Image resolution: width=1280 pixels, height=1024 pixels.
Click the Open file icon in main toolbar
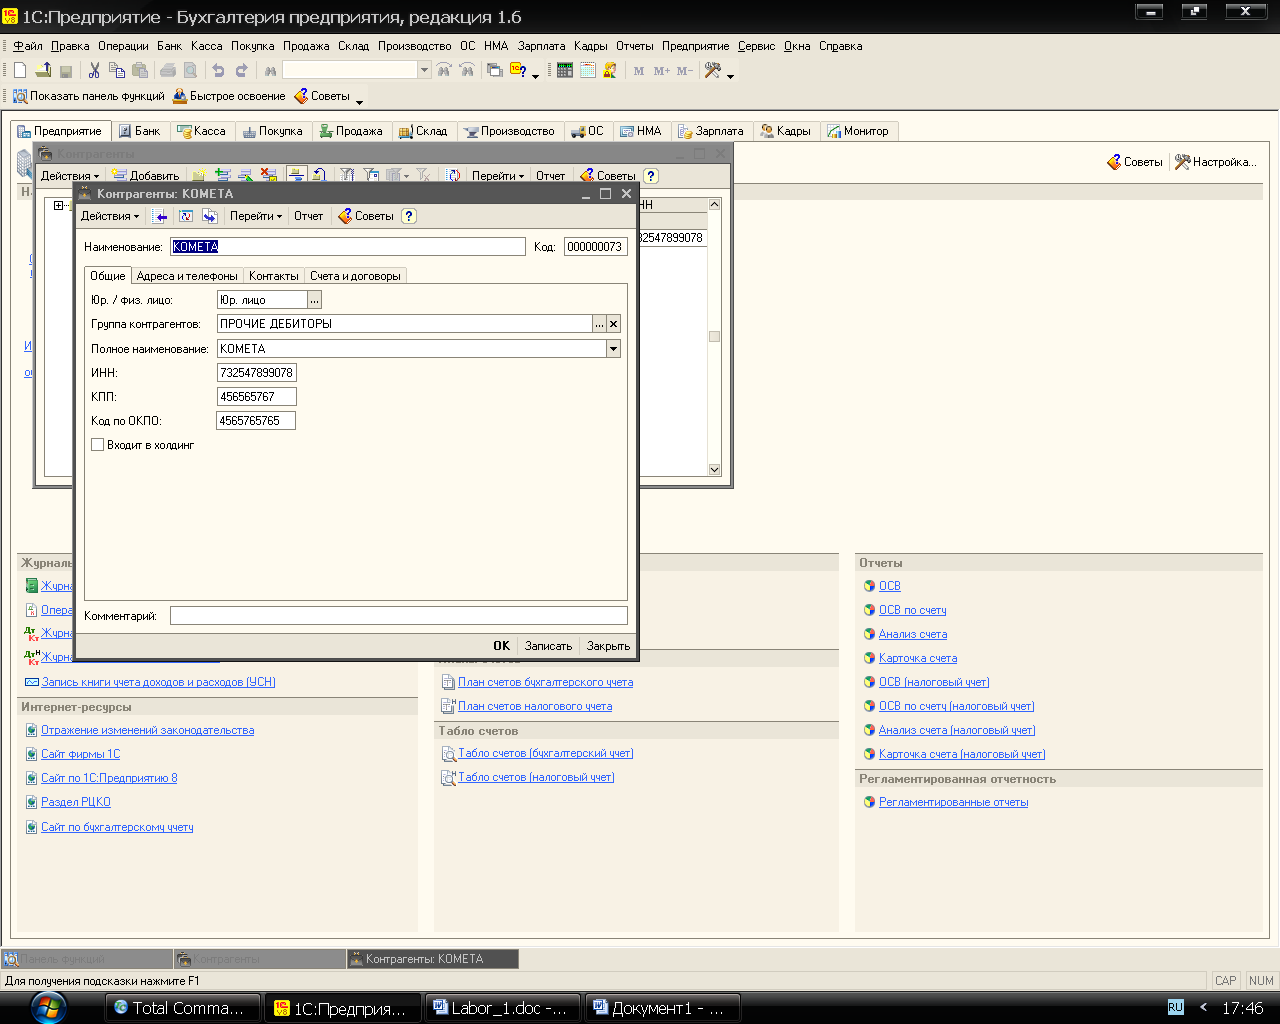43,70
